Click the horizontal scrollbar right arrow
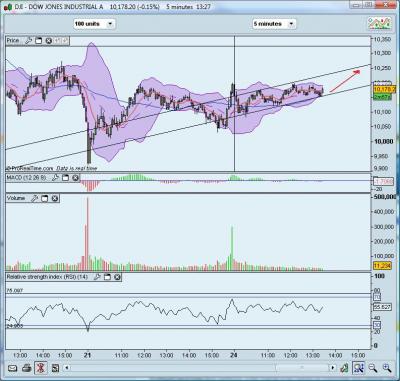Image resolution: width=400 pixels, height=381 pixels. [x=333, y=368]
